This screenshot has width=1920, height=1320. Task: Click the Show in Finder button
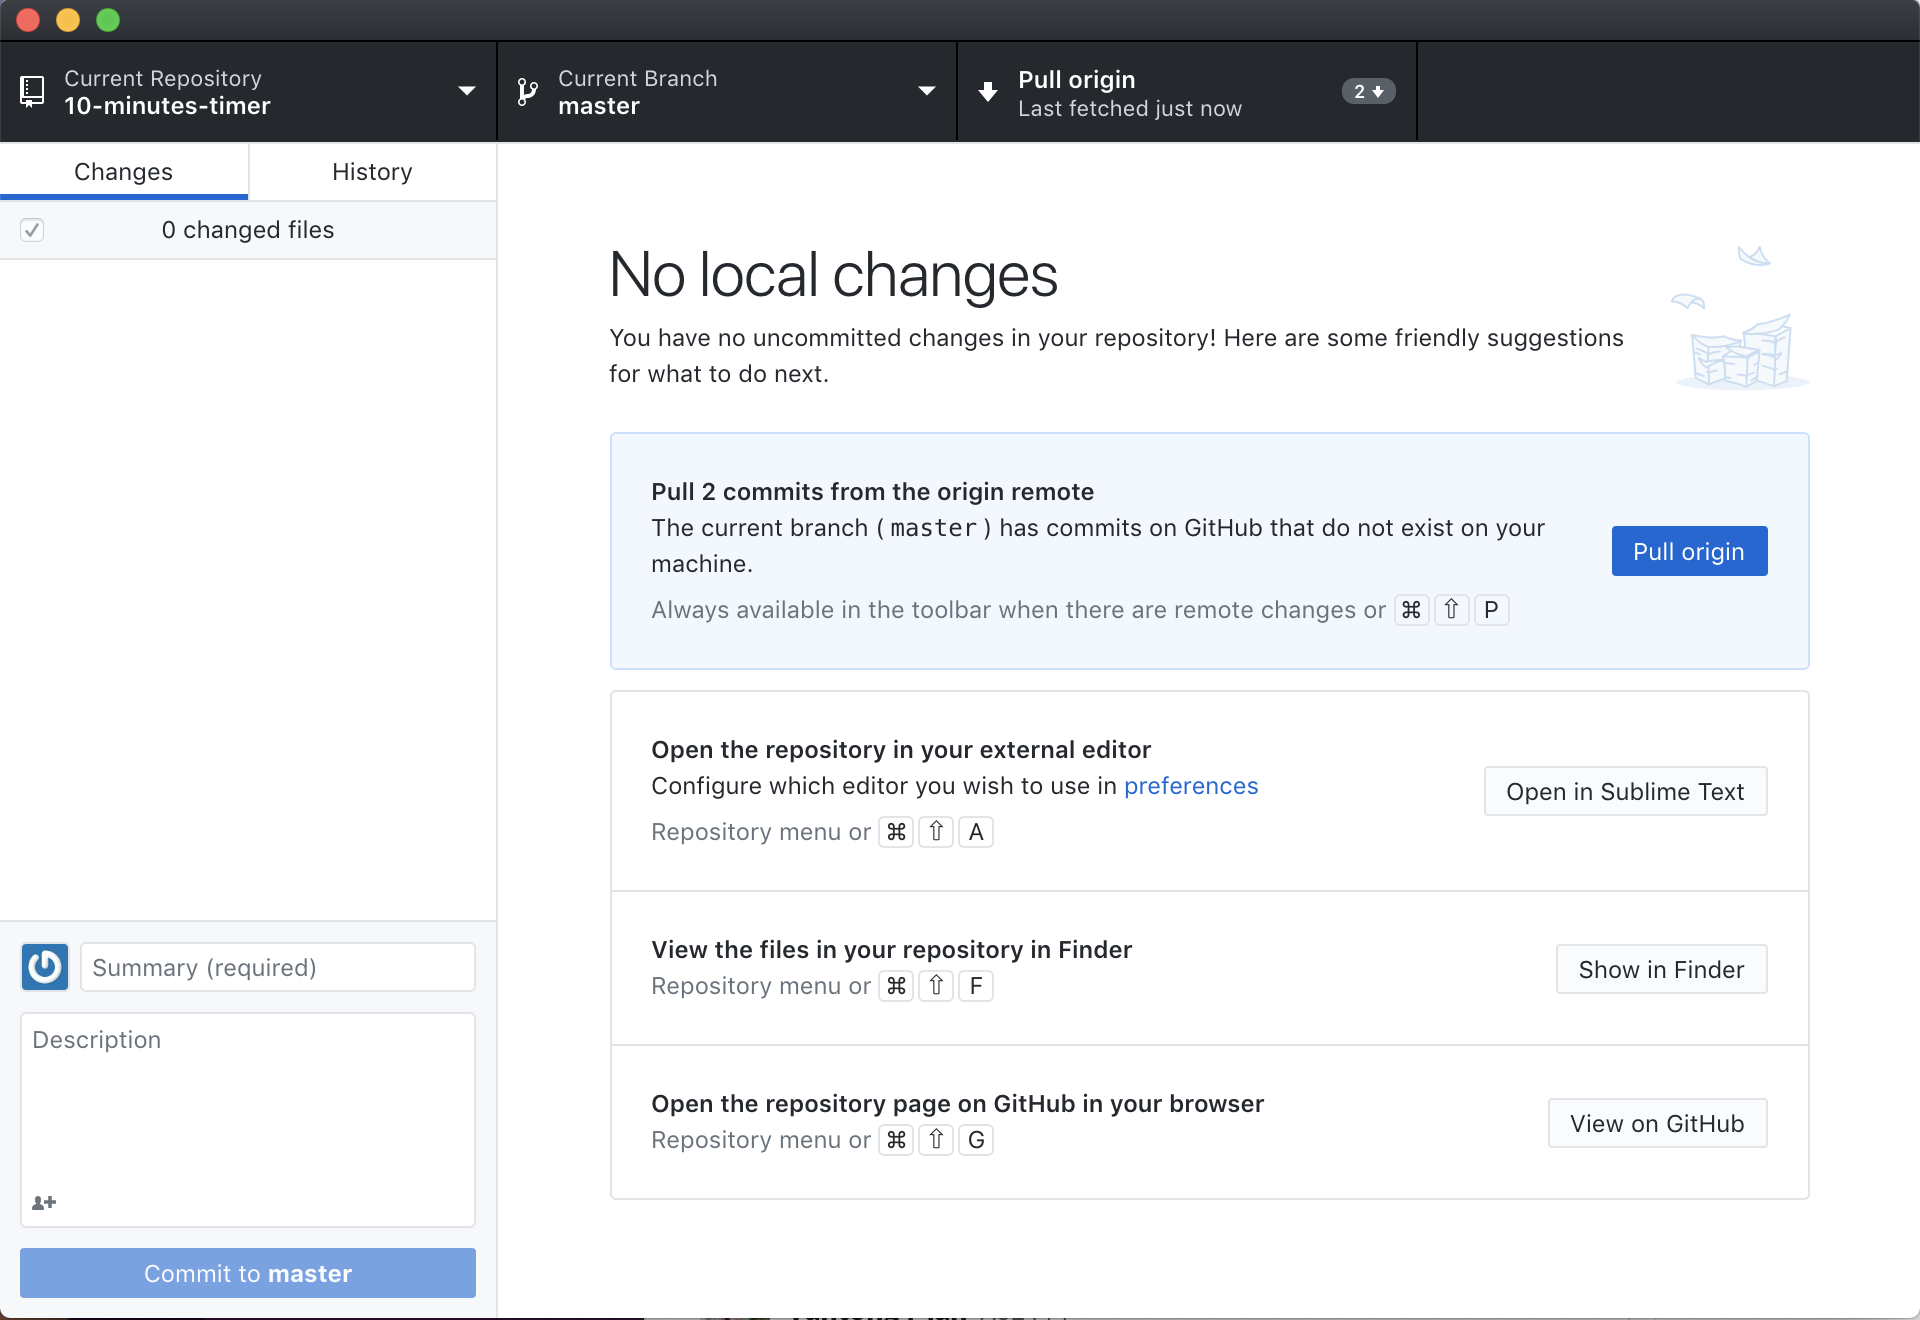click(x=1661, y=970)
